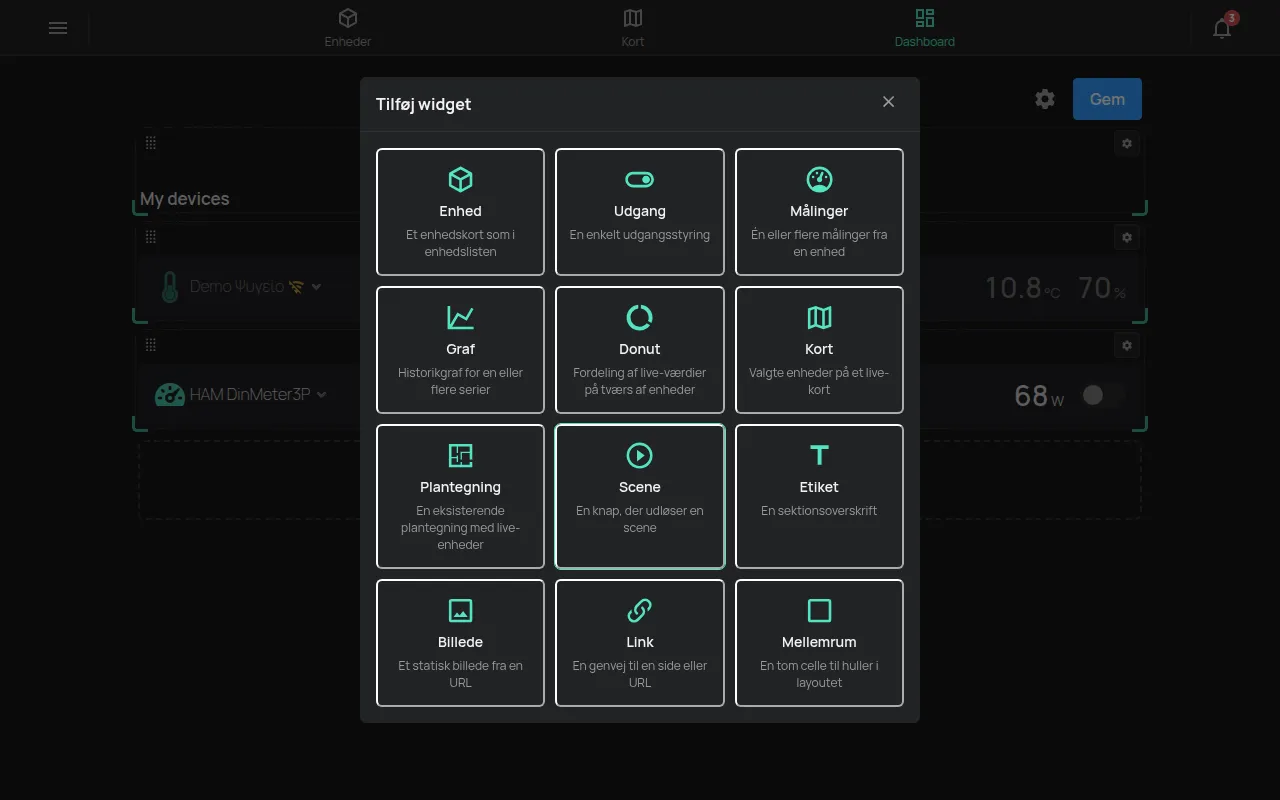Choose the Plantegning floor plan widget
Viewport: 1280px width, 800px height.
460,496
